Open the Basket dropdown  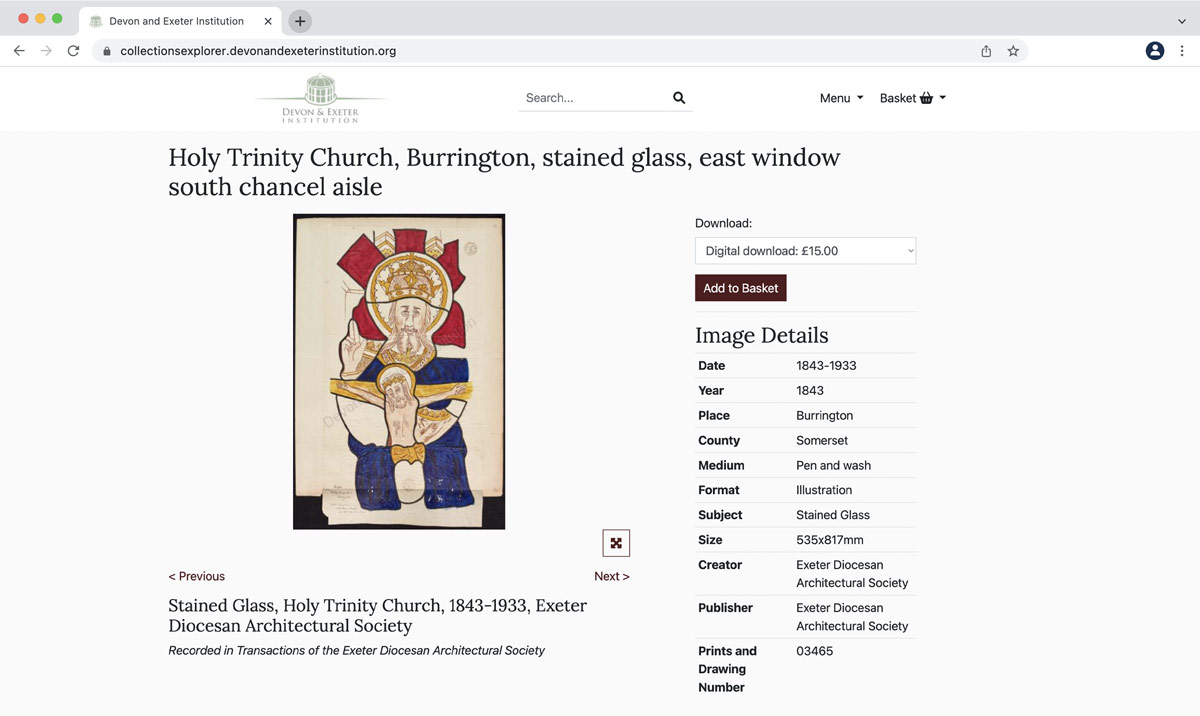tap(913, 98)
